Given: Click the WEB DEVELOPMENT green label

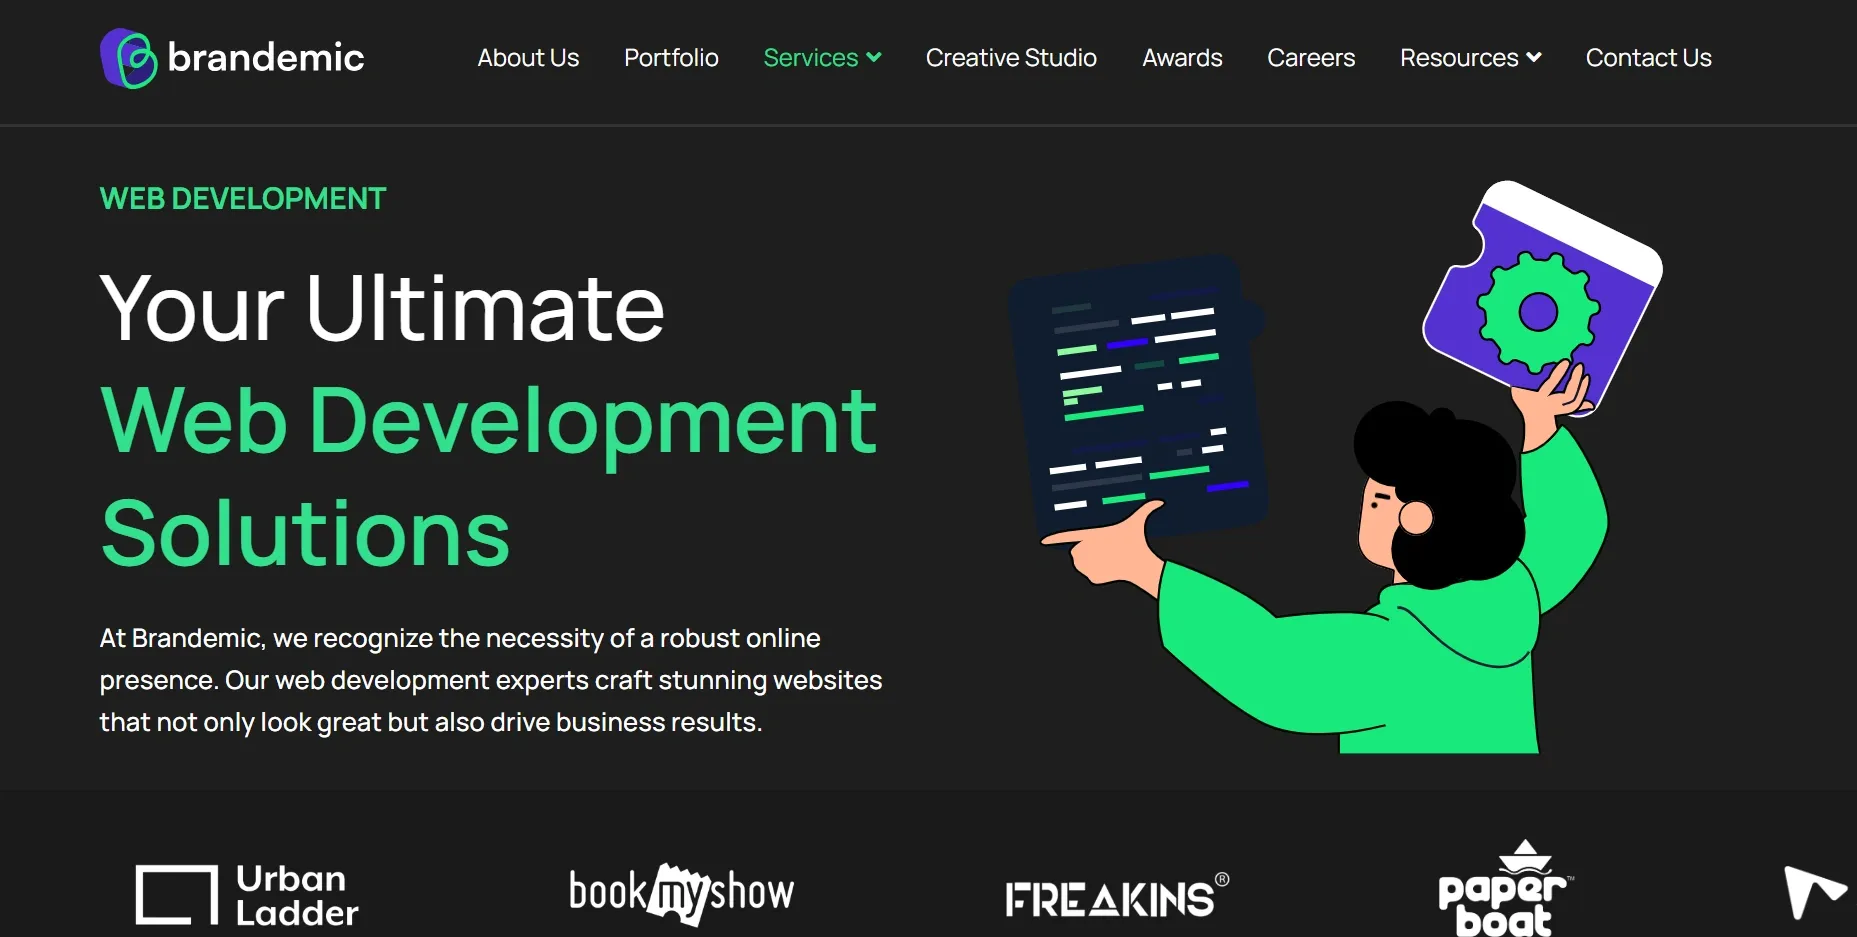Looking at the screenshot, I should [243, 199].
